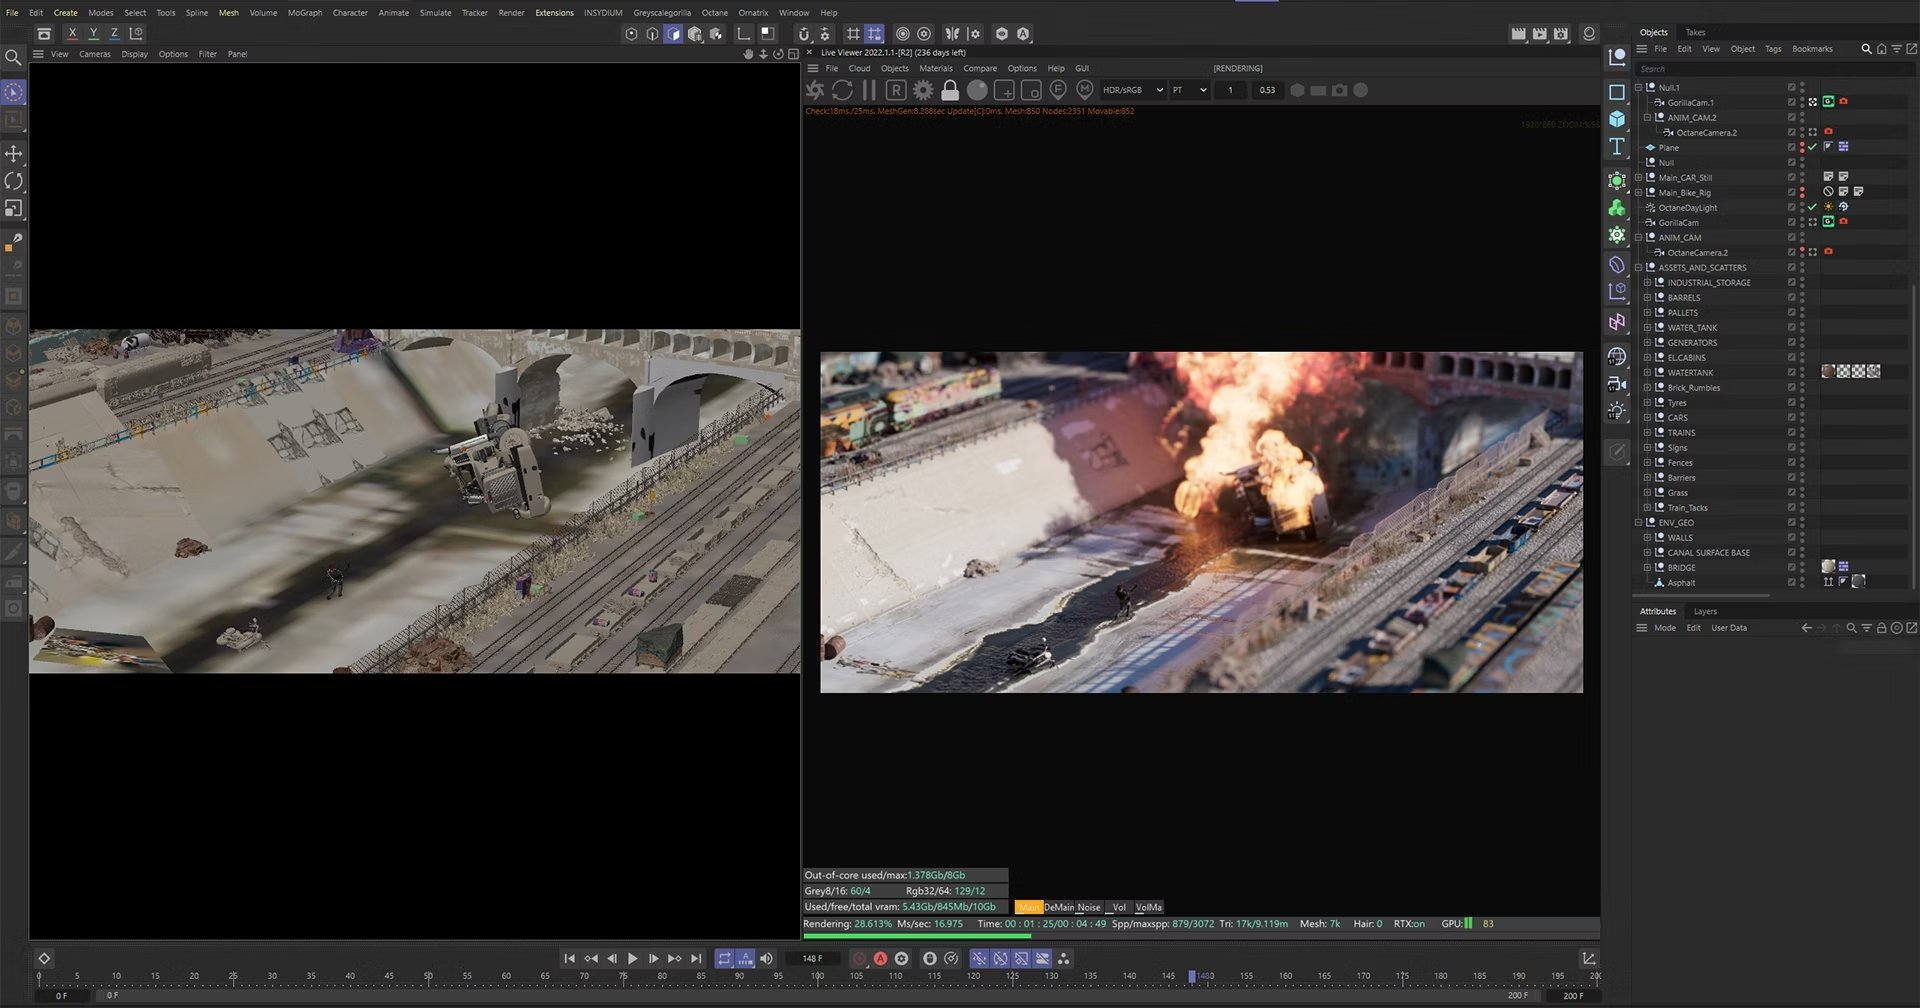Collapse the Null.1 object tree

click(x=1638, y=87)
